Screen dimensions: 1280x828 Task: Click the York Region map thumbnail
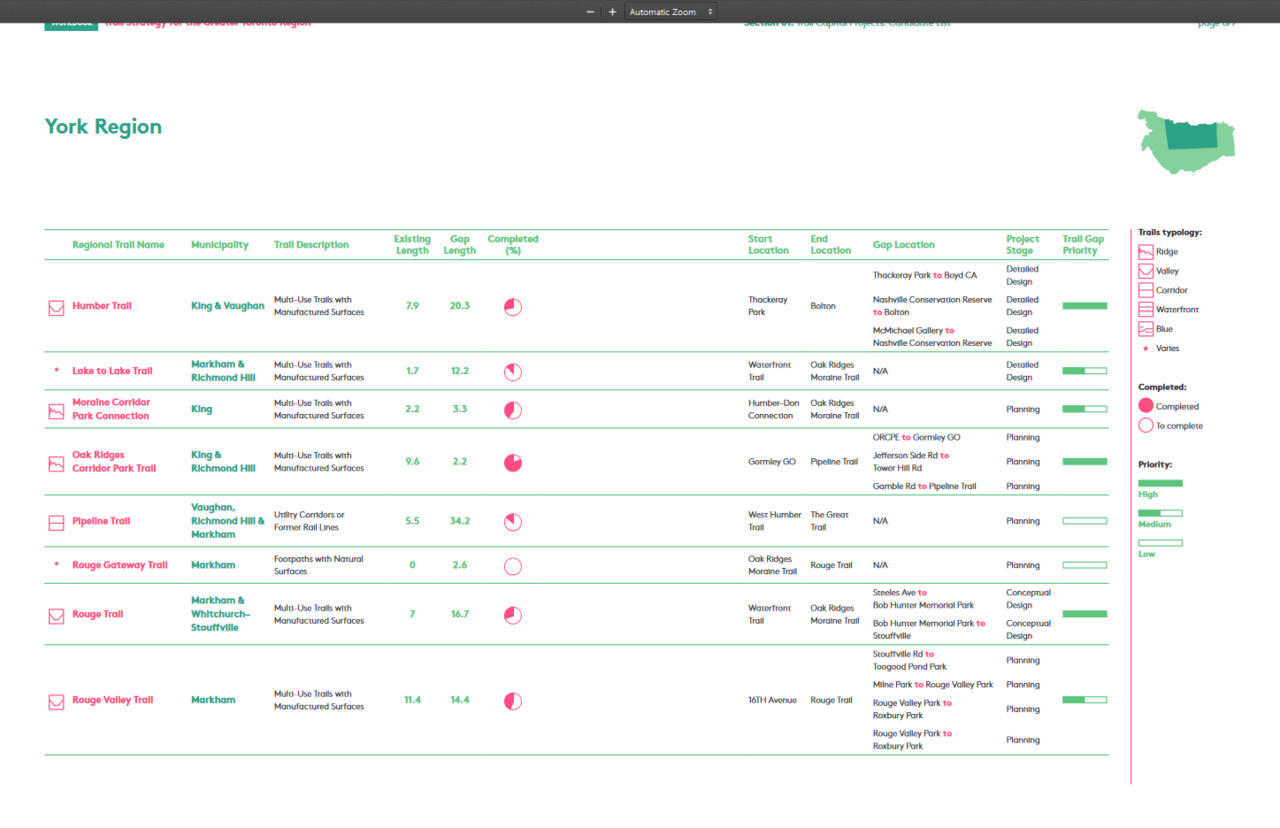coord(1186,142)
